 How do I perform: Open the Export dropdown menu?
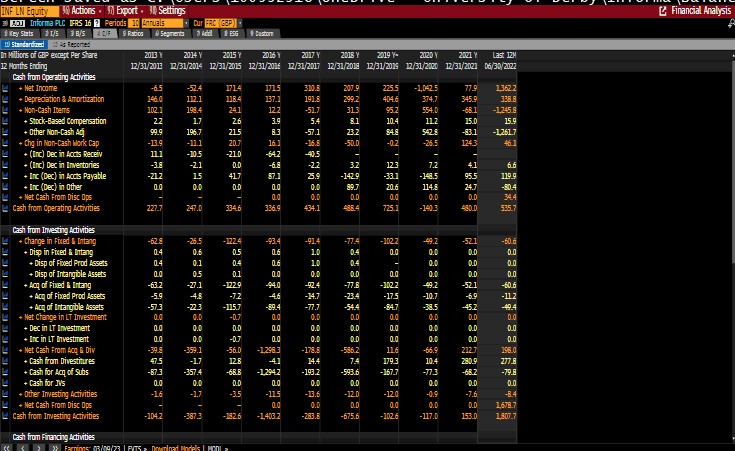[x=125, y=11]
